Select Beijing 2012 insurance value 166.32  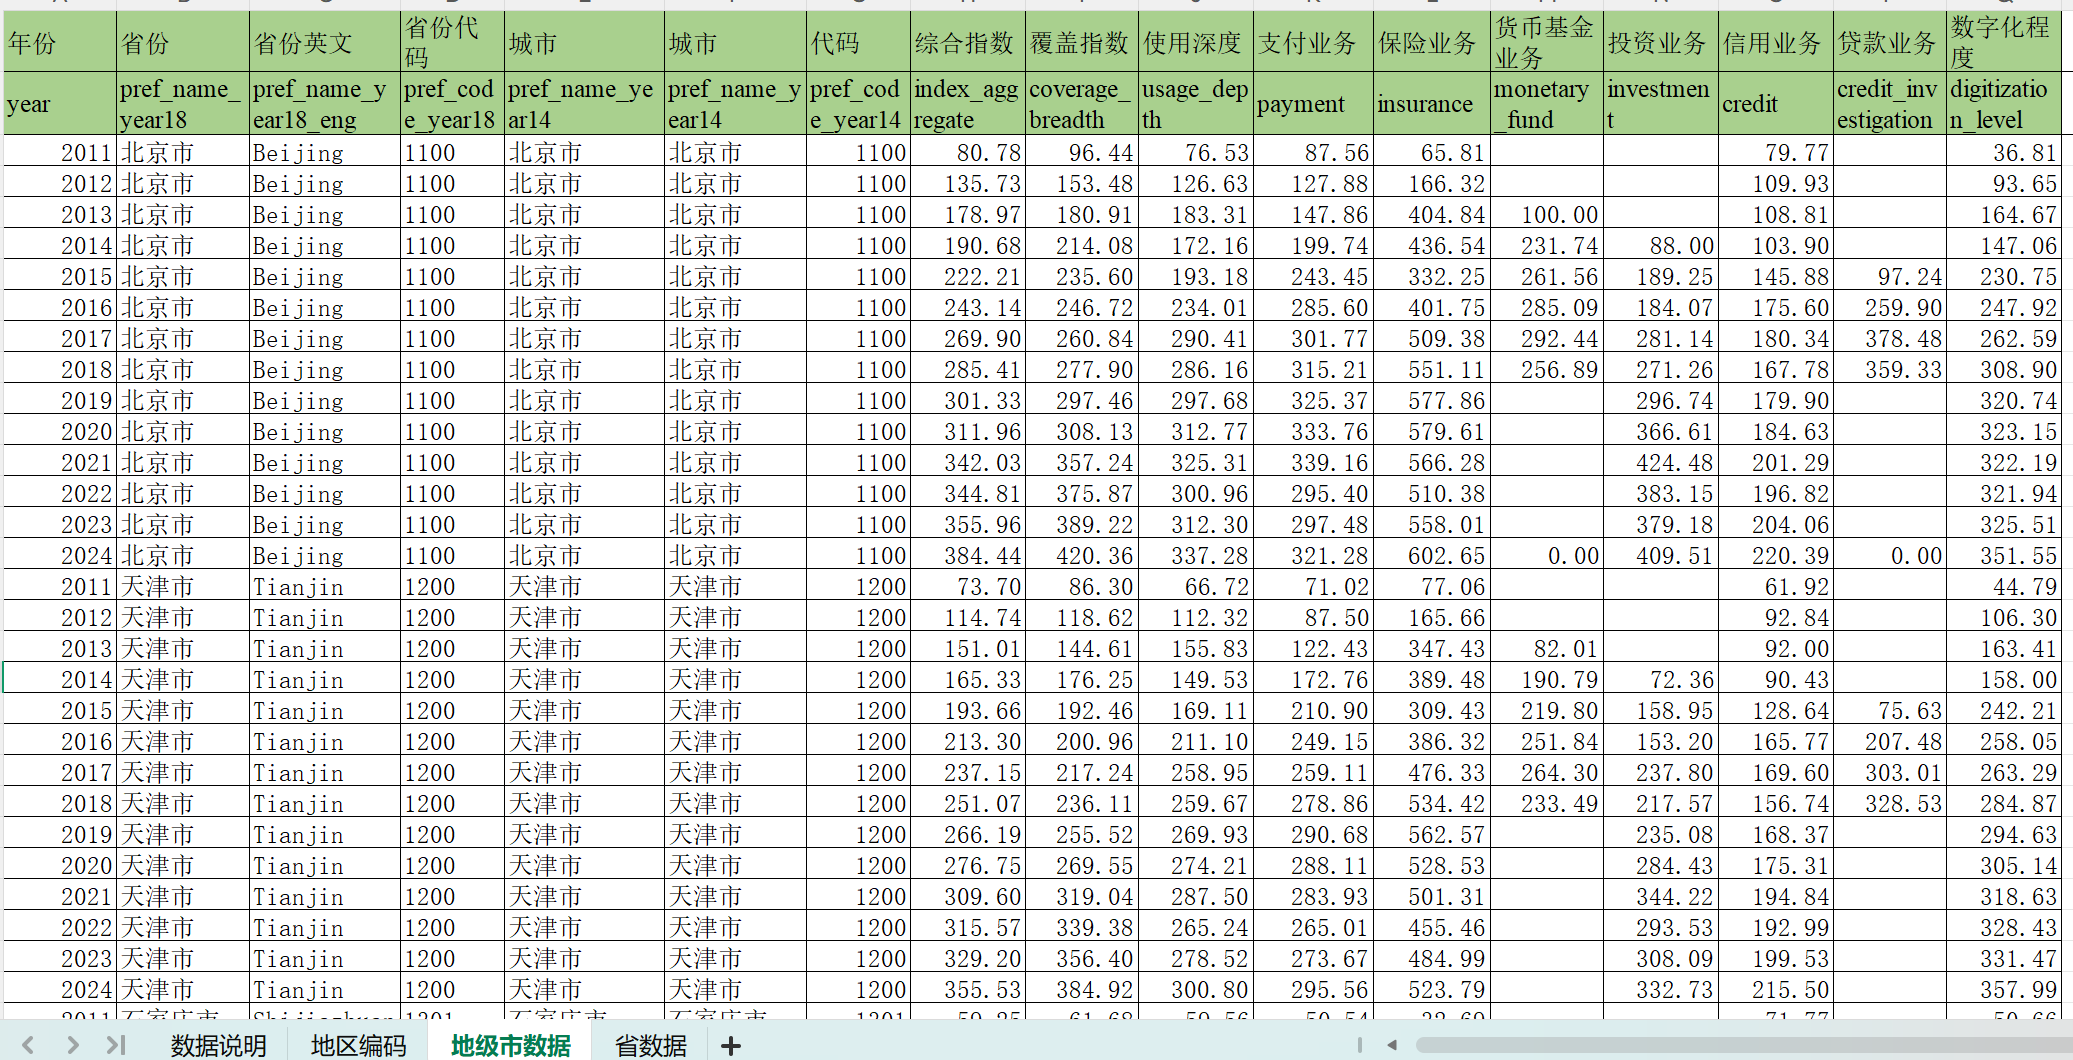(1432, 184)
